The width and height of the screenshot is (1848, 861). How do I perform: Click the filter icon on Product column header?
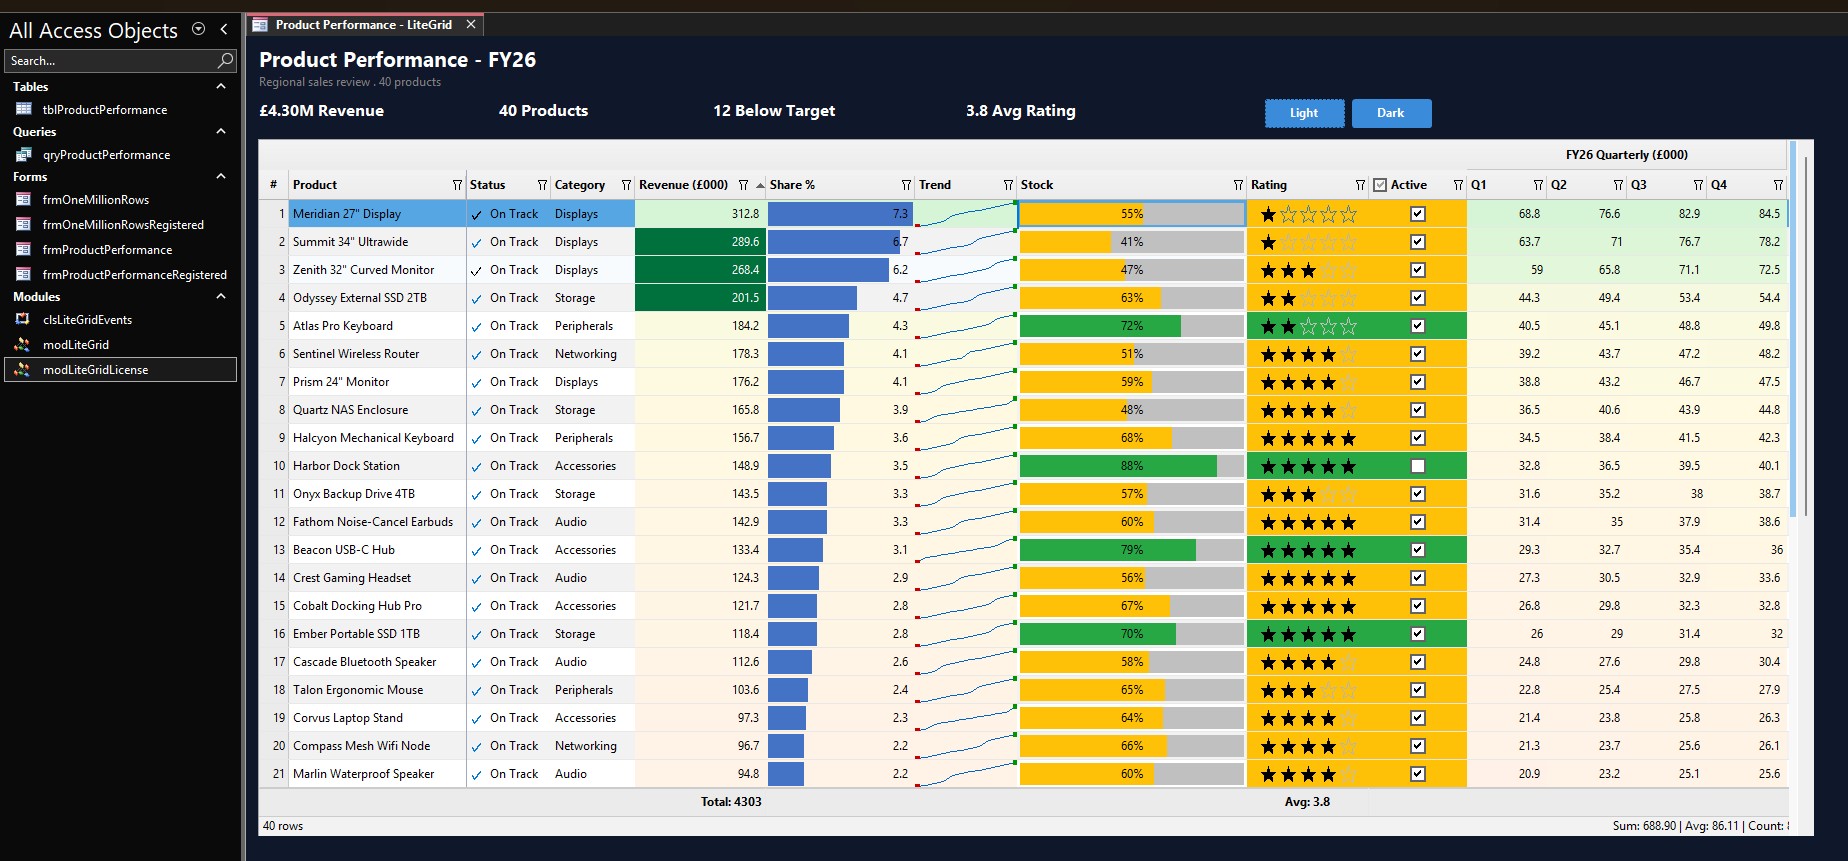point(457,185)
